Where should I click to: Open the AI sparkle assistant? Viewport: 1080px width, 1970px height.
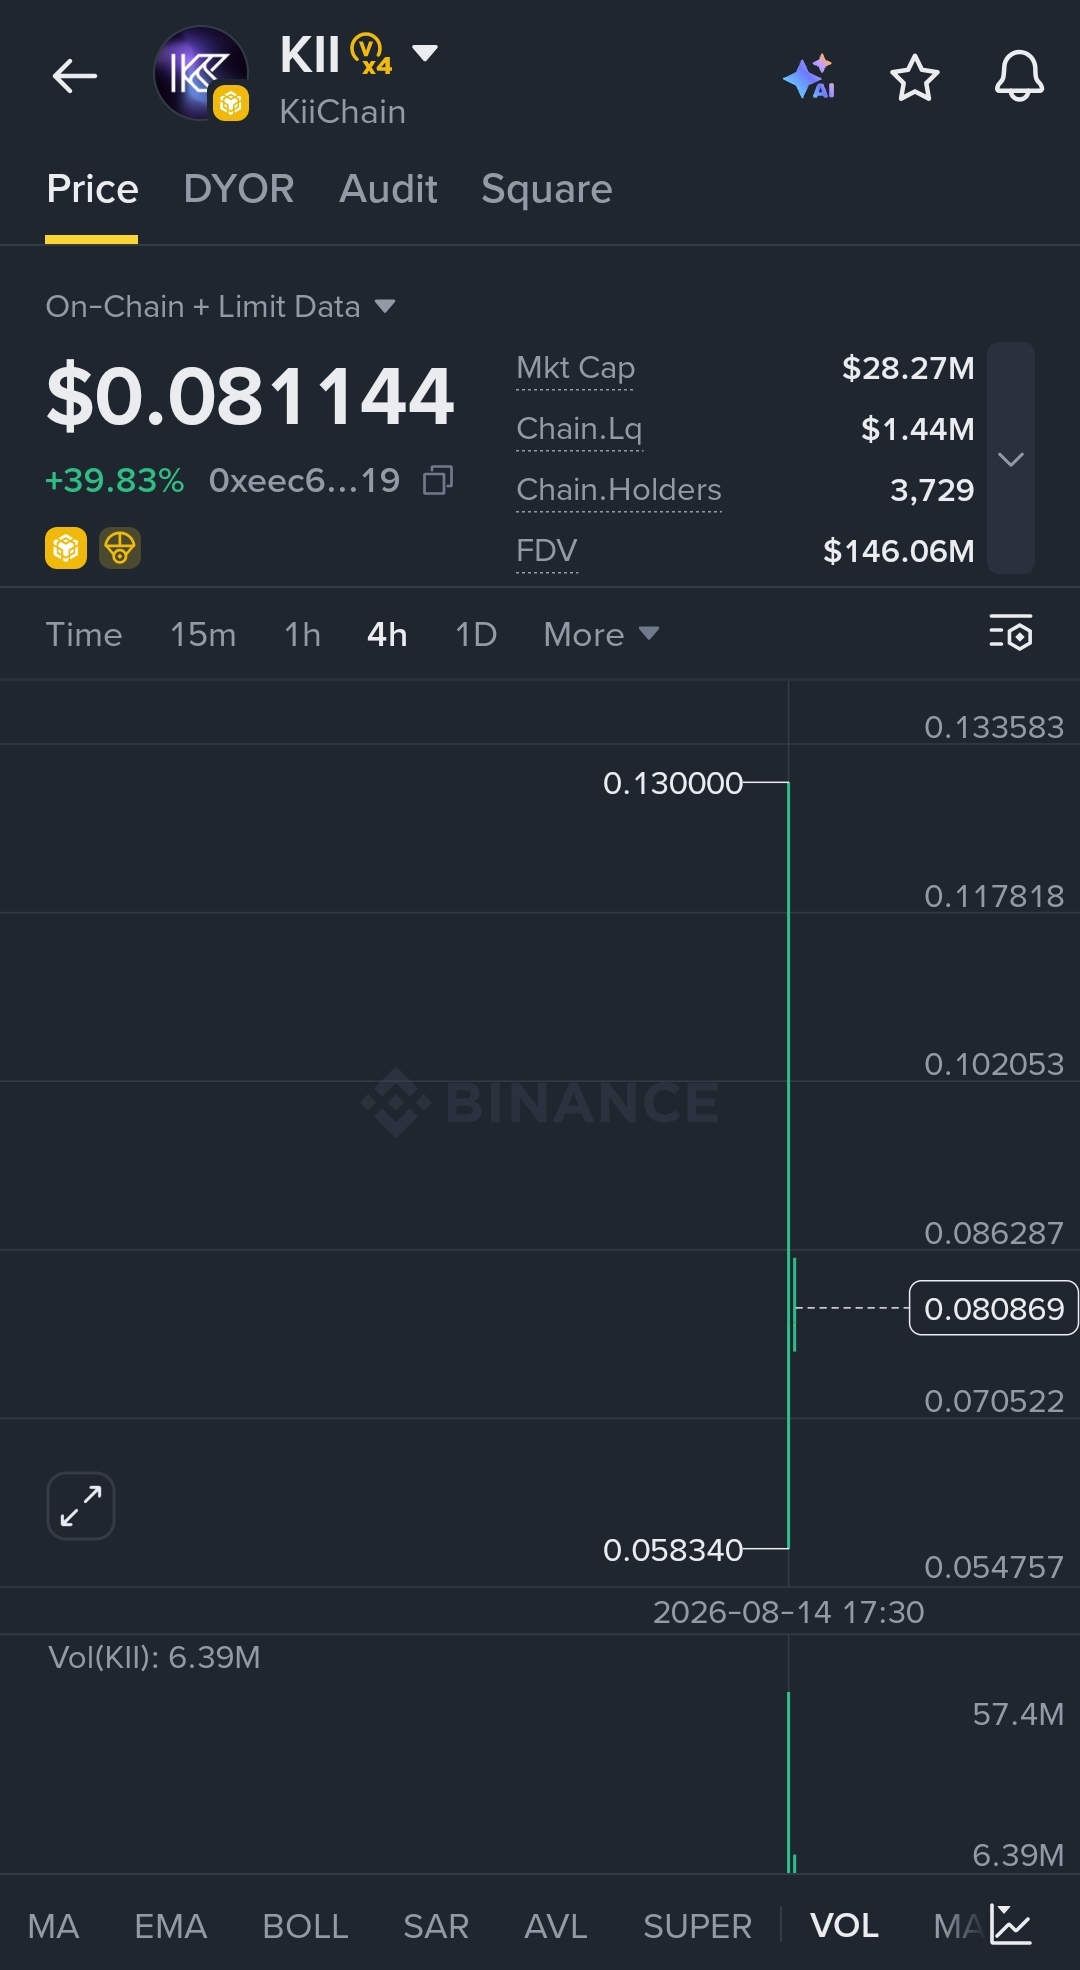(809, 76)
